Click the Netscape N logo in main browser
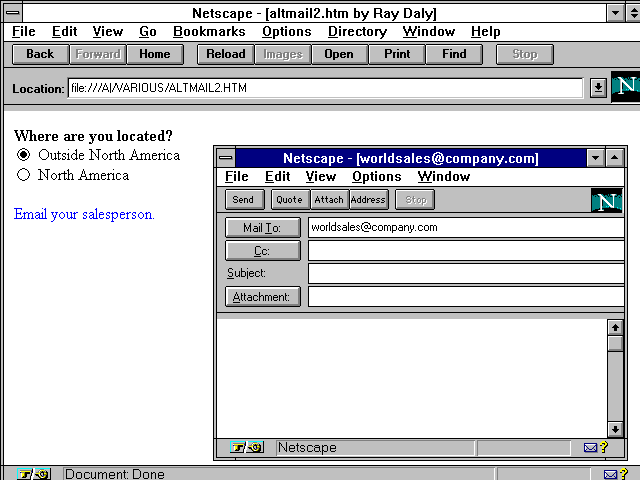This screenshot has width=640, height=480. tap(625, 87)
